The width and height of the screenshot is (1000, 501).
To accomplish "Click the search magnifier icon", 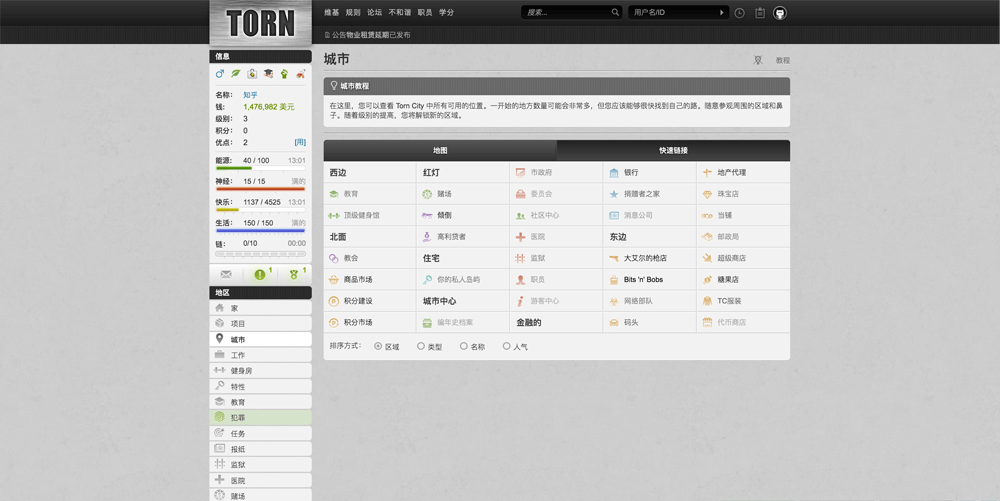I will coord(615,12).
